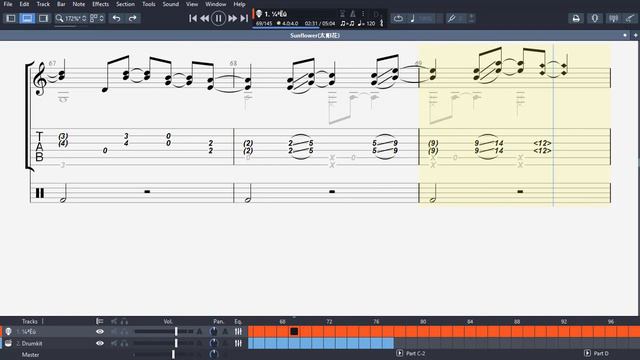Viewport: 640px width, 360px height.
Task: Jump to the Part D section marker
Action: point(596,353)
